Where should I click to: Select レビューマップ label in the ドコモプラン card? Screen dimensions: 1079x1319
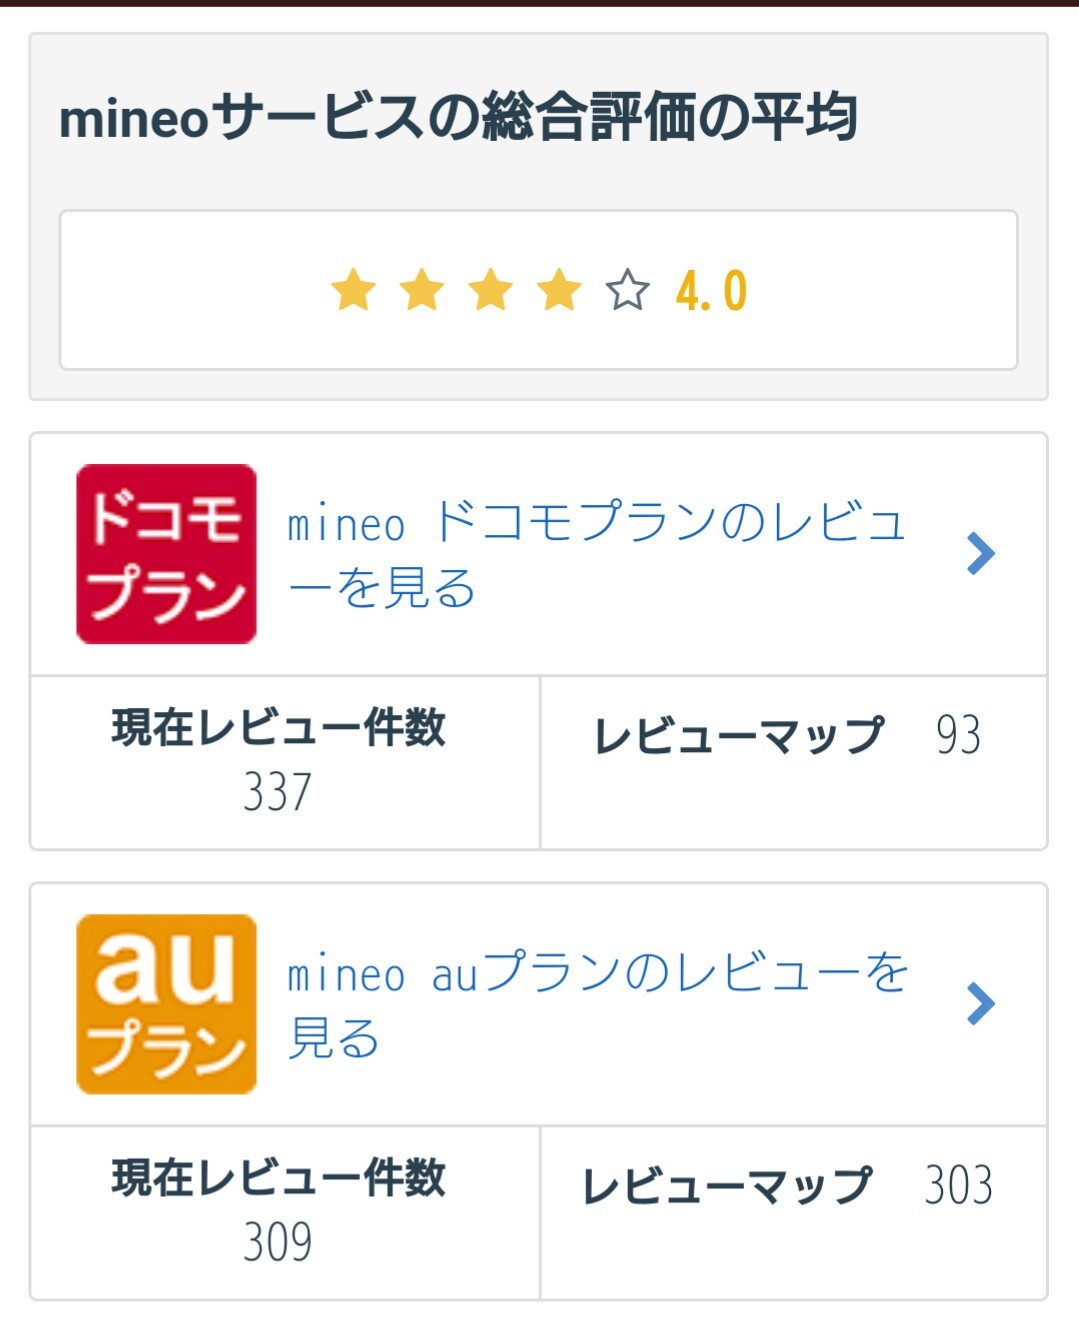739,735
